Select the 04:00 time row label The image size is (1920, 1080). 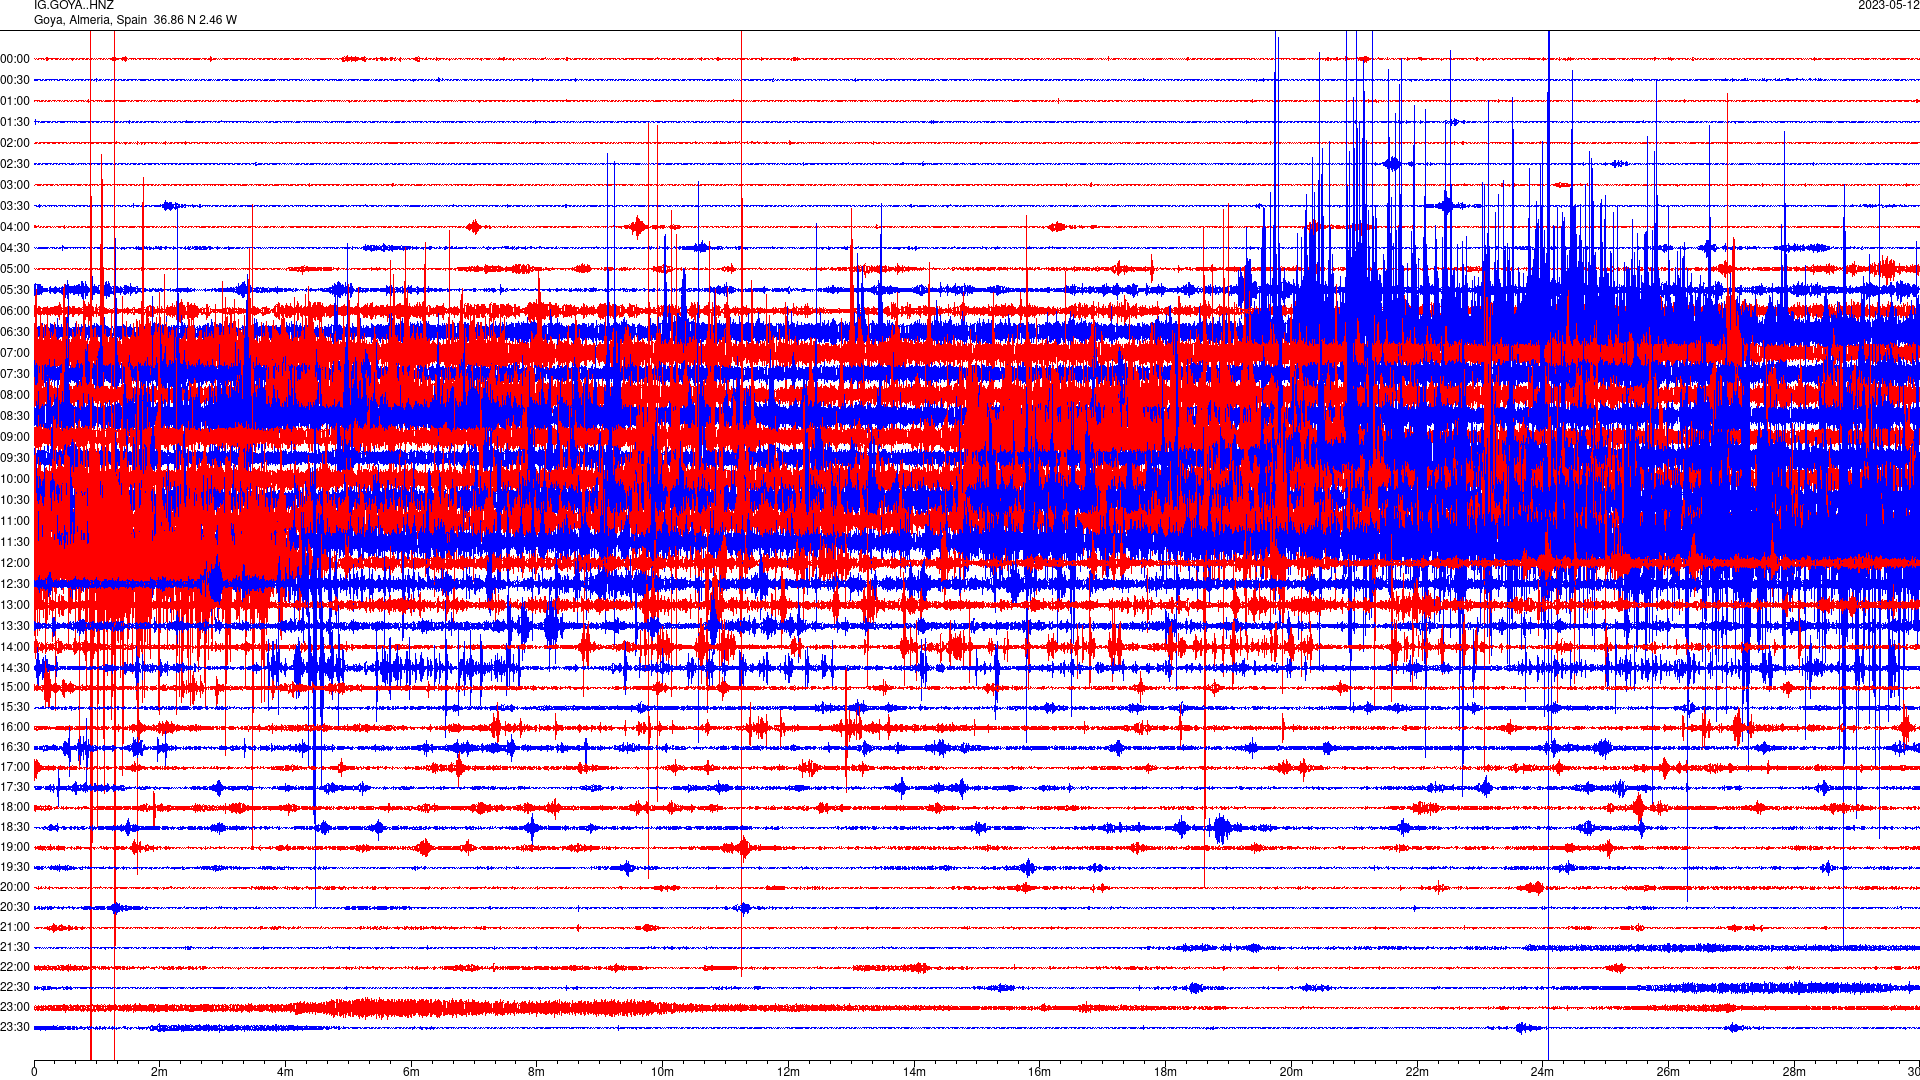pos(15,227)
